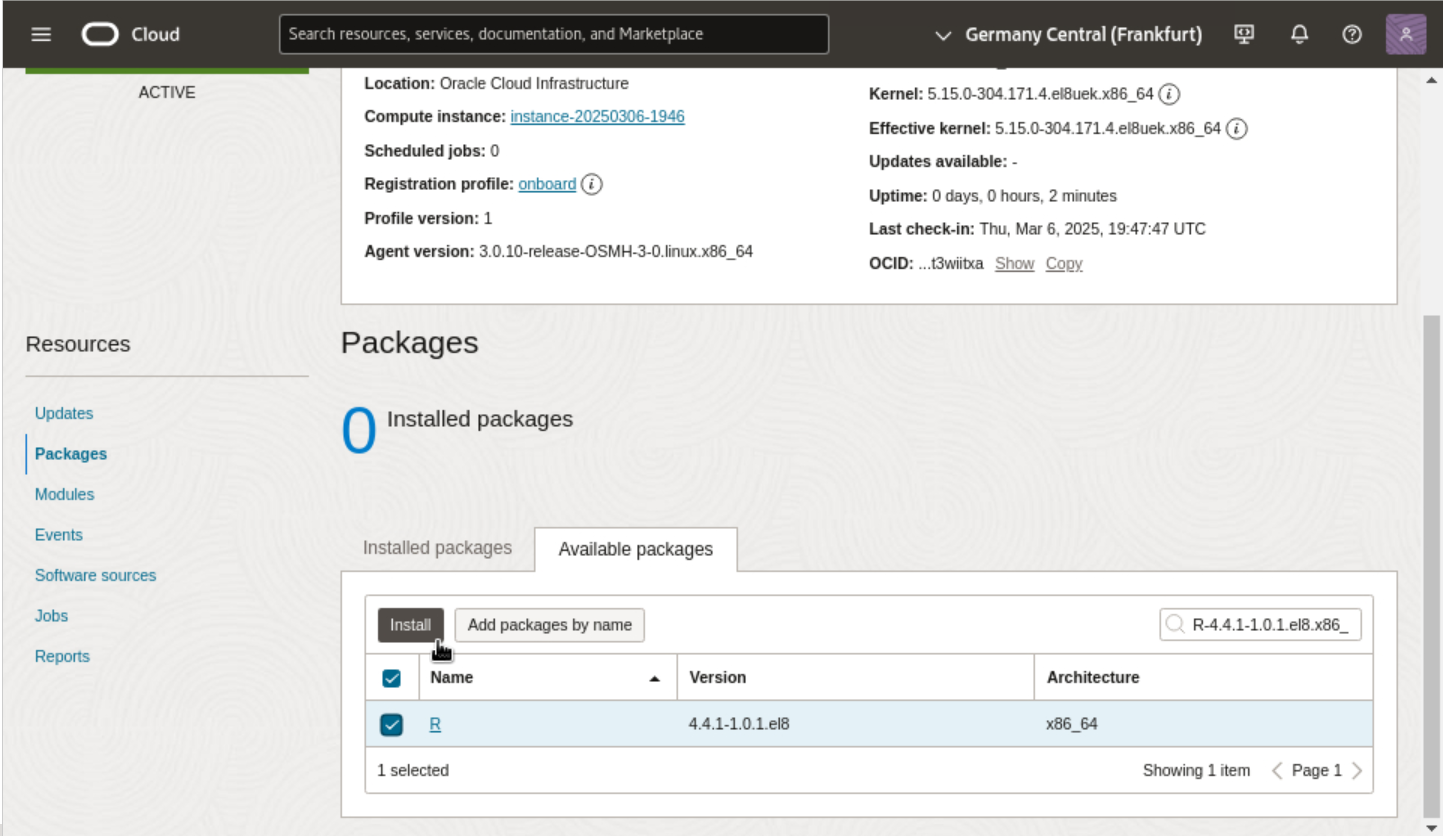The height and width of the screenshot is (836, 1443).
Task: Click the Agent version value text
Action: point(616,252)
